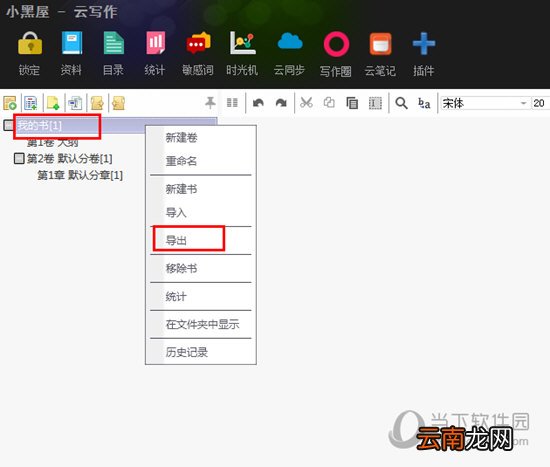Click the undo arrow icon
Image resolution: width=550 pixels, height=467 pixels.
point(258,103)
